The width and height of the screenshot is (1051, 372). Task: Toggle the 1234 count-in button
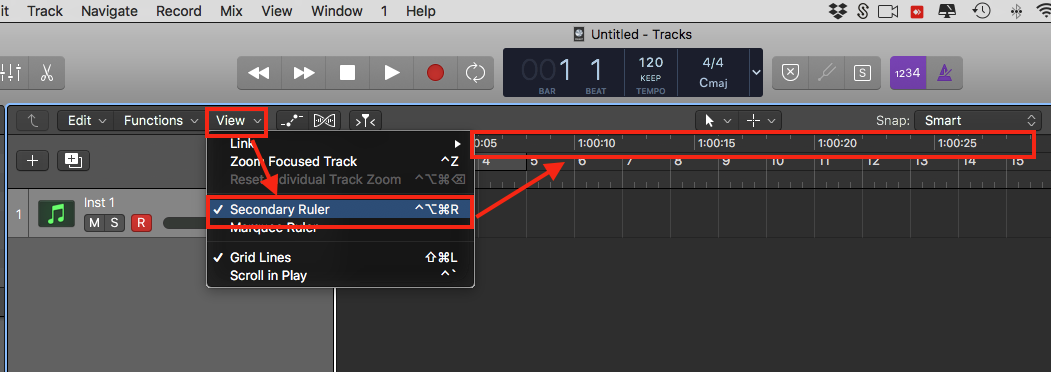(x=908, y=72)
